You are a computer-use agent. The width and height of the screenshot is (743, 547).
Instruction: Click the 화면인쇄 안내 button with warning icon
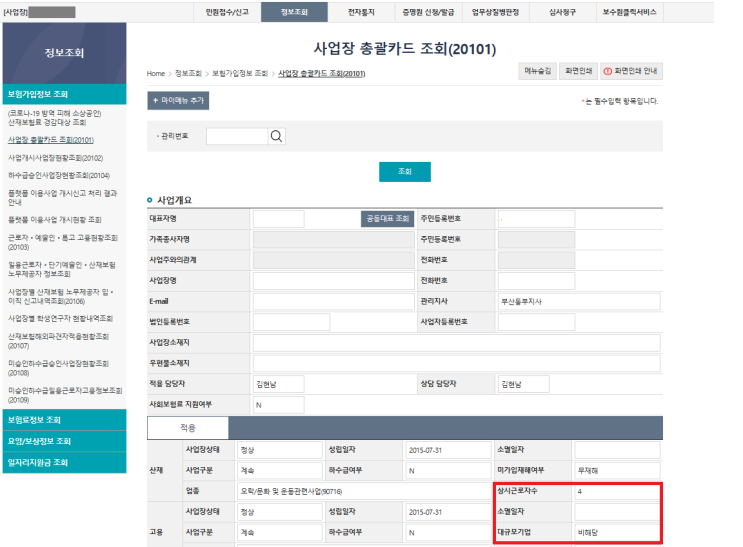(631, 72)
